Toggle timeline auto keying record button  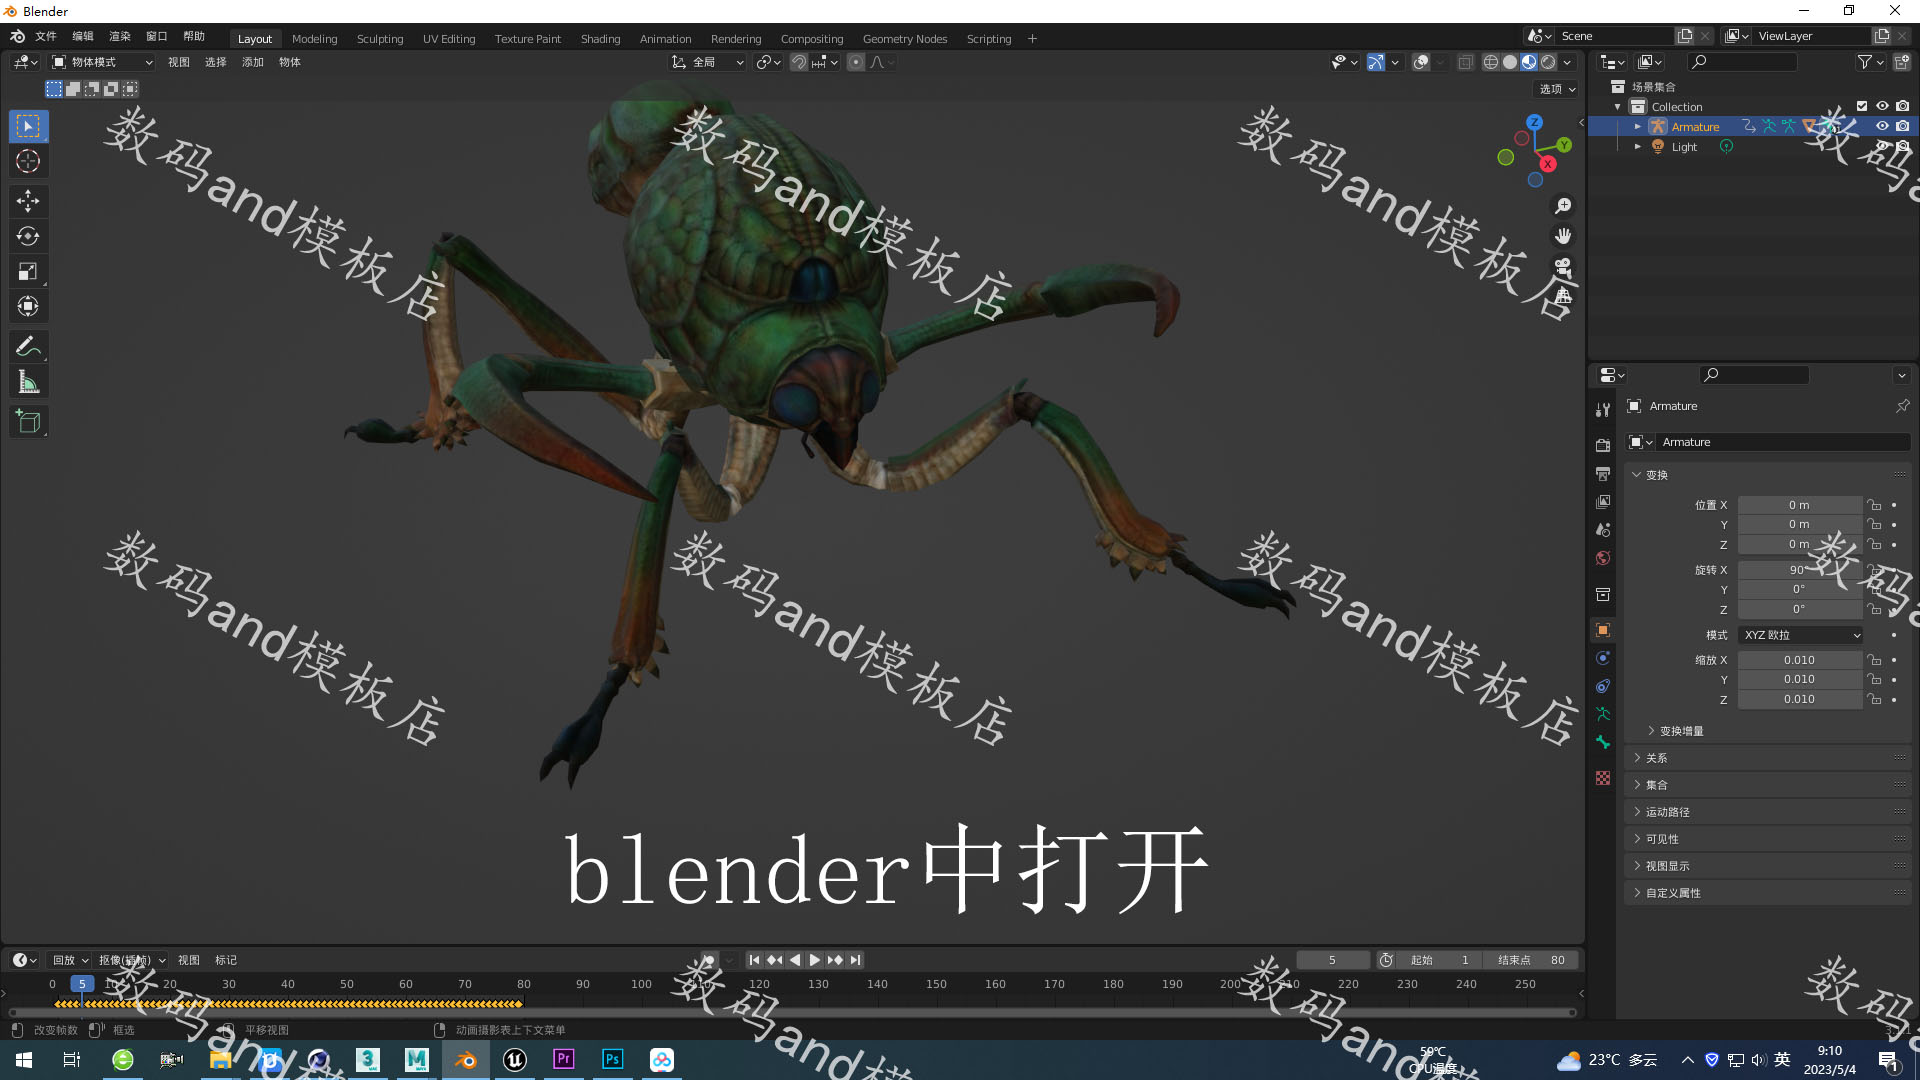click(709, 960)
